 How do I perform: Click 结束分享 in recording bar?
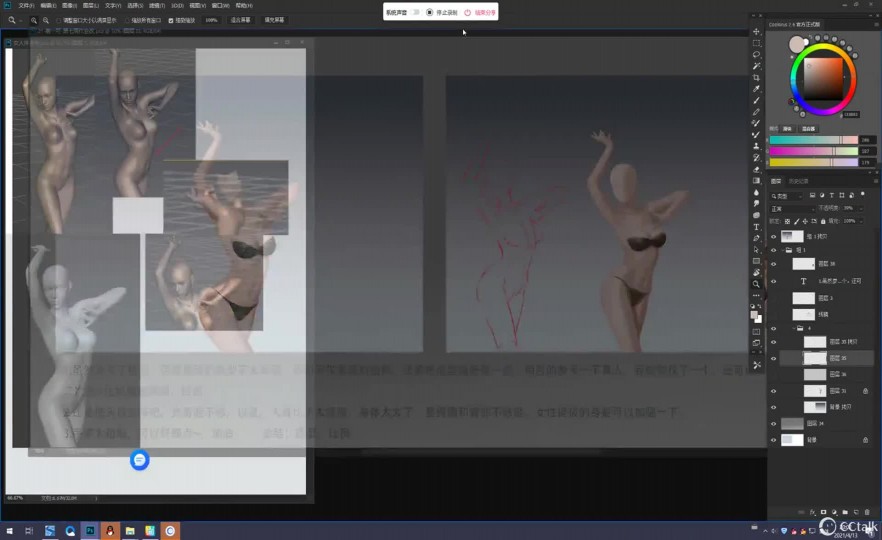click(x=480, y=12)
